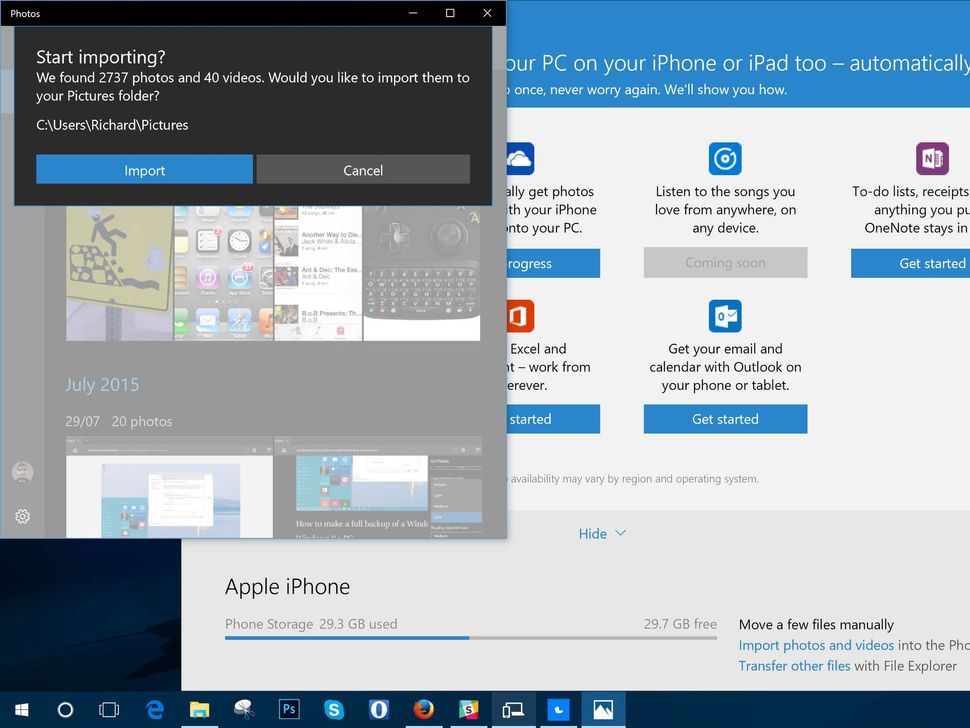Cancel the photo import dialog
The width and height of the screenshot is (970, 728).
click(x=363, y=169)
